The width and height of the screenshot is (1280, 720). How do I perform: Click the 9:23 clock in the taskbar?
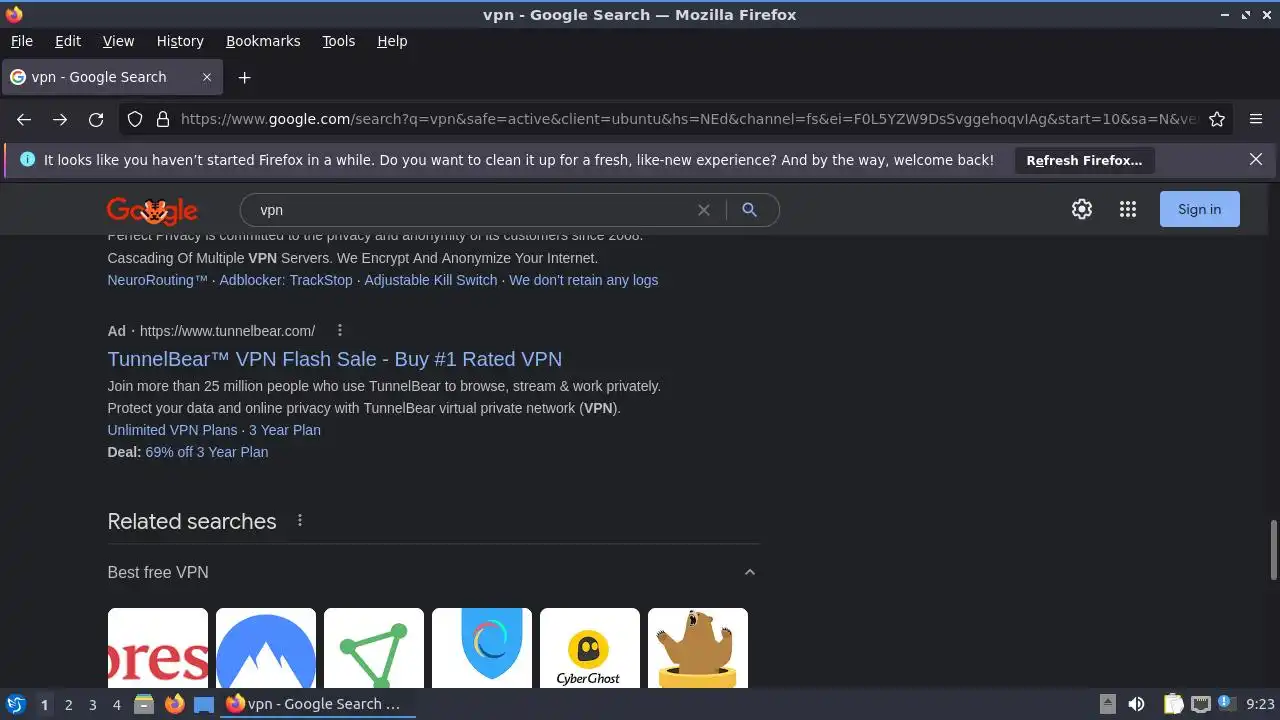pyautogui.click(x=1260, y=704)
